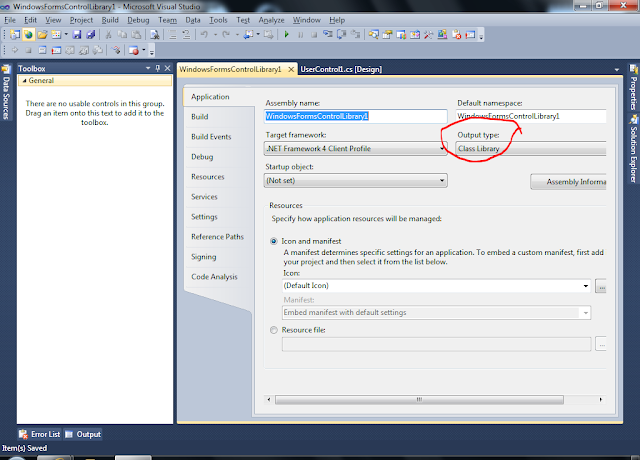Open the Project menu

(81, 20)
